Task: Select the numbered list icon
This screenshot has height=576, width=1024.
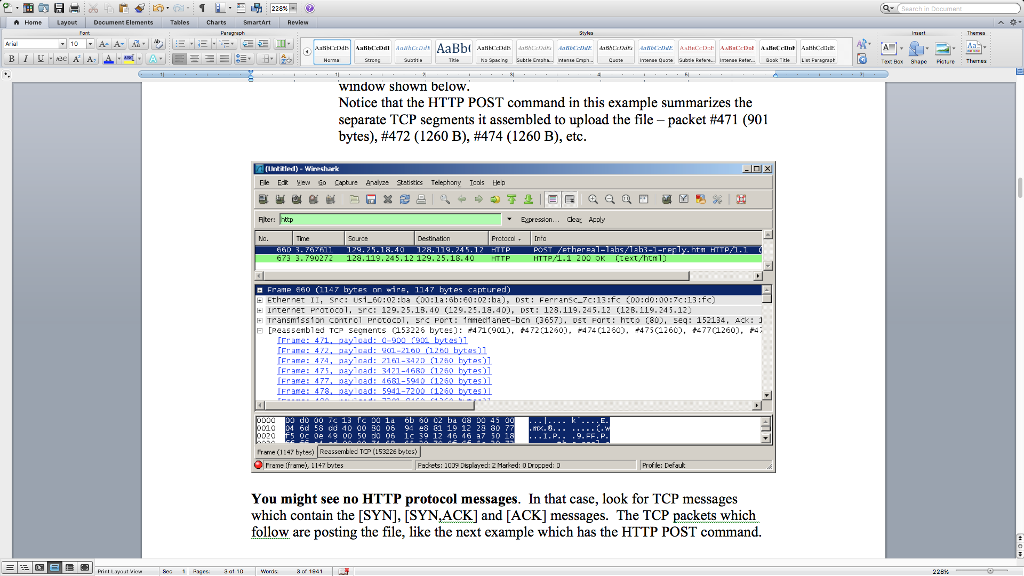Action: (201, 44)
